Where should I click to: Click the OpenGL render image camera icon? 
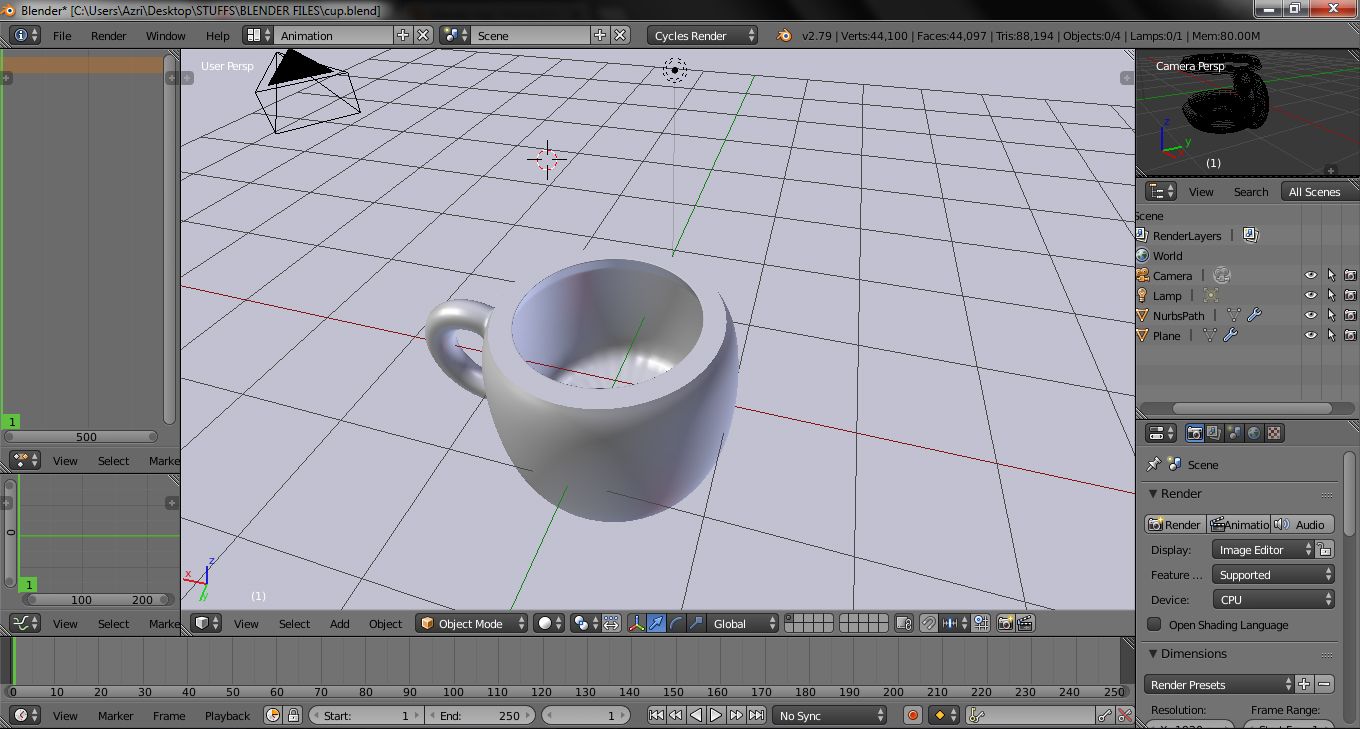1005,623
